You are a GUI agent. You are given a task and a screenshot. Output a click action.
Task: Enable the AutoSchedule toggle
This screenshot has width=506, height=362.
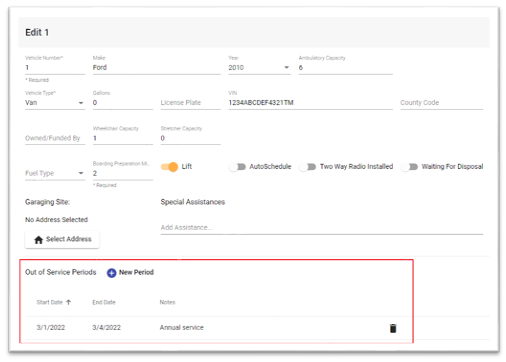coord(237,167)
